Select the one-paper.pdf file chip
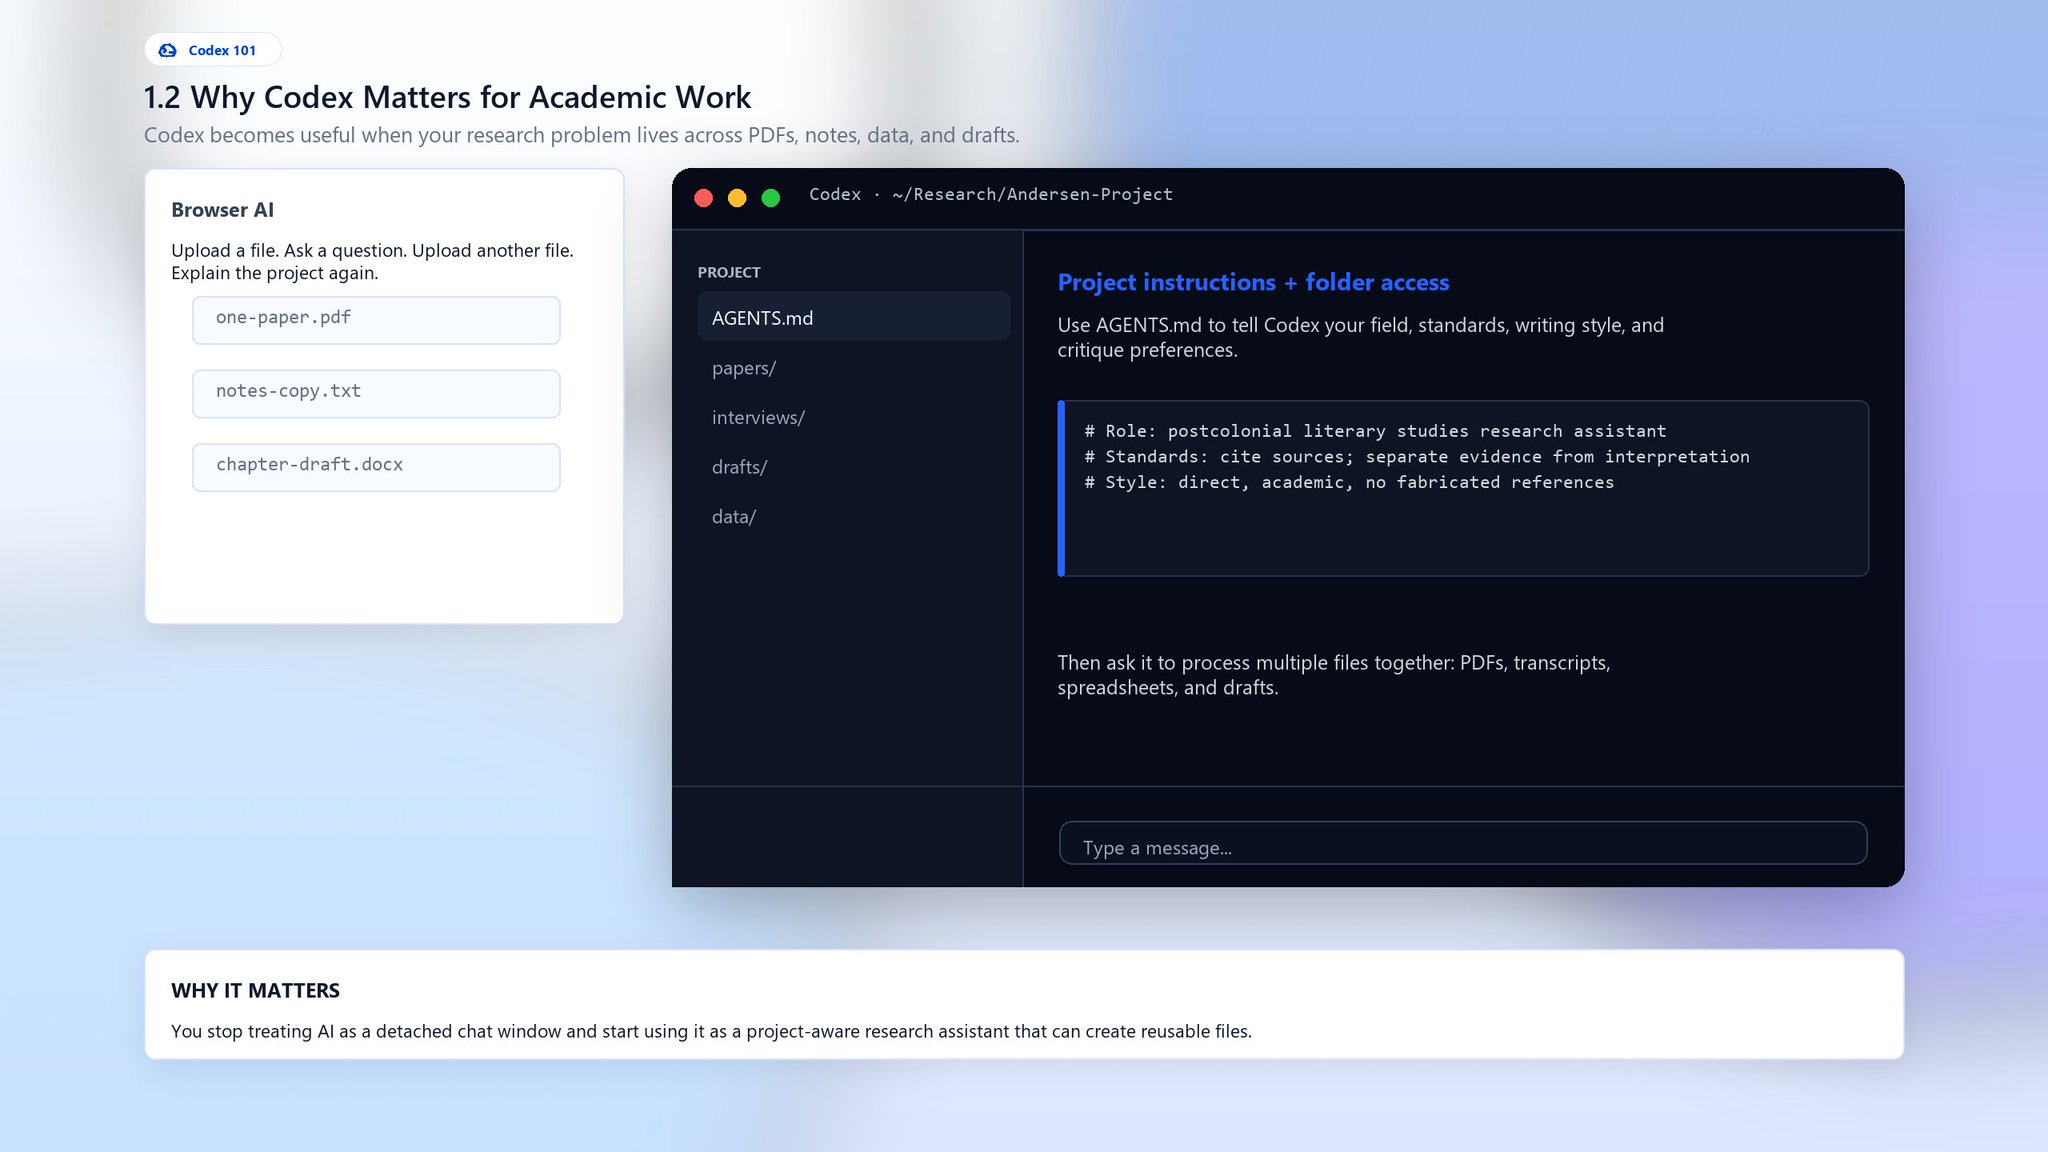 (376, 320)
